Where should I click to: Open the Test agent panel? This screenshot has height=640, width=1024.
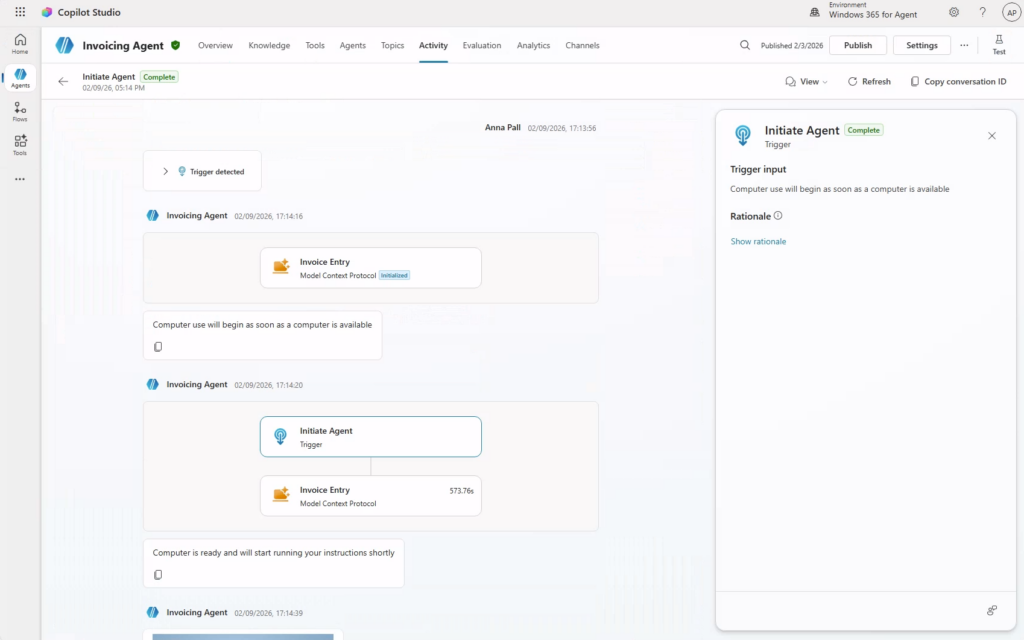click(x=998, y=45)
